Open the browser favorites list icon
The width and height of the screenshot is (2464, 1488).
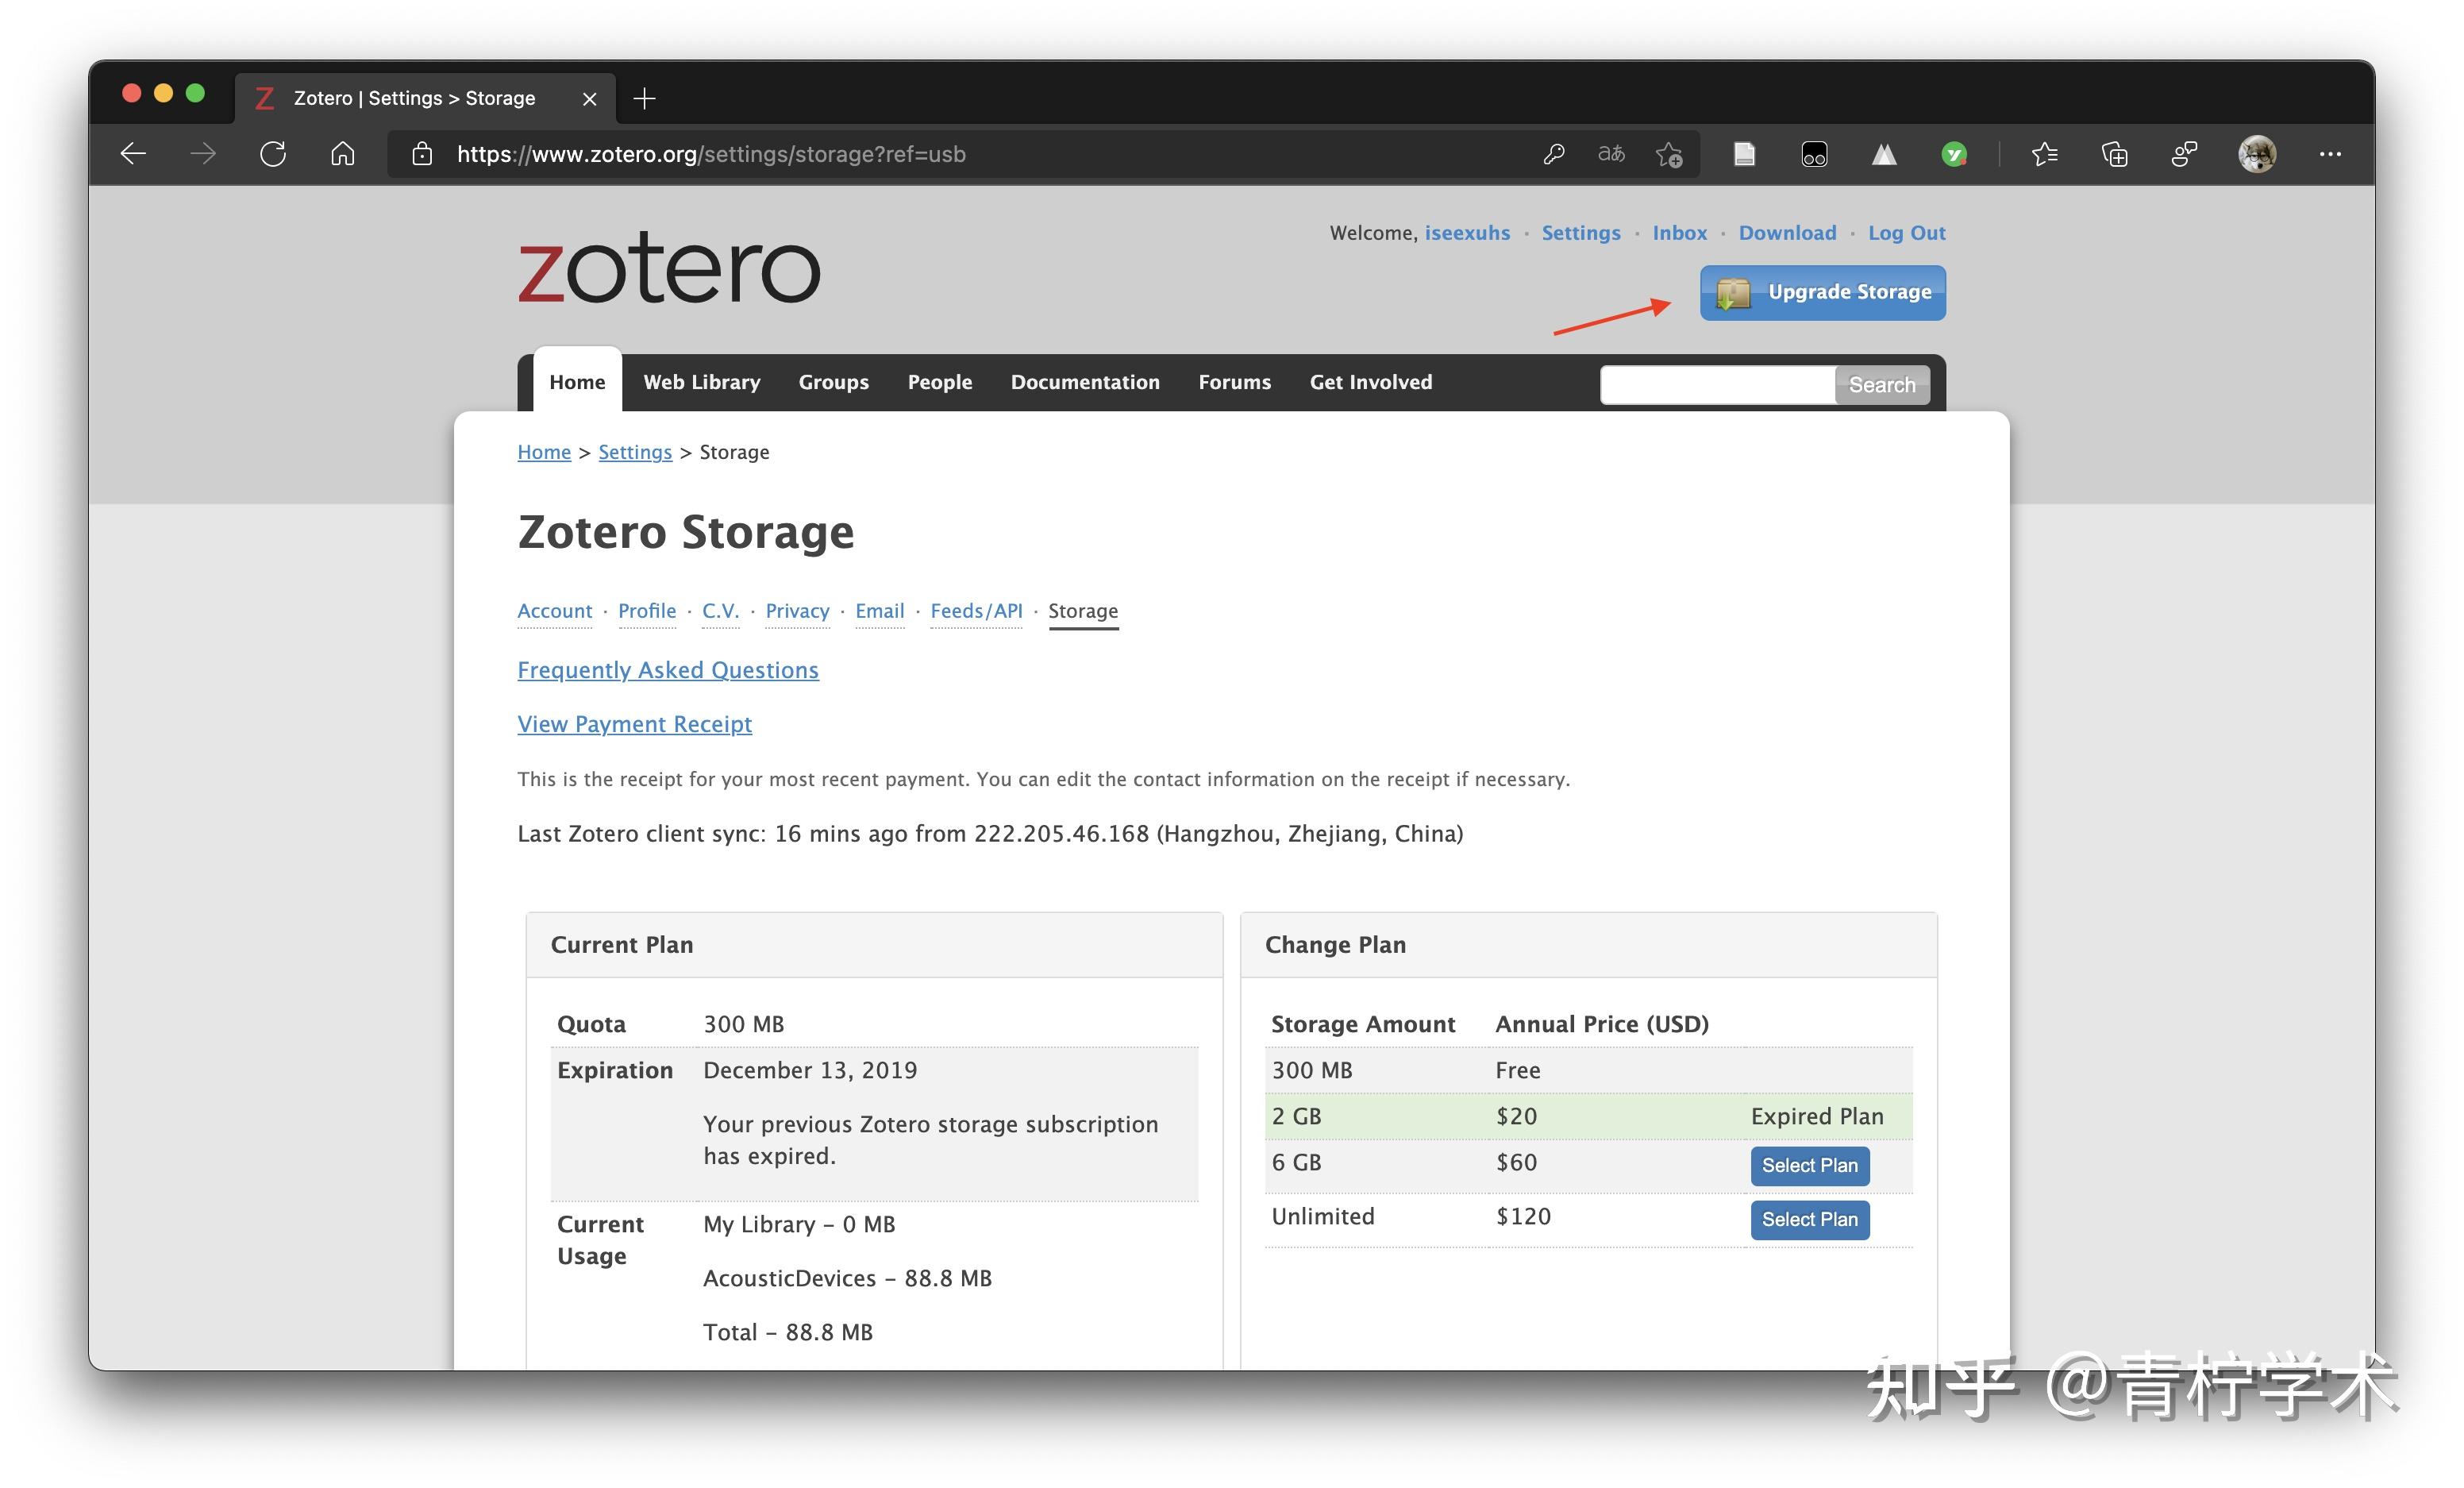(x=2045, y=154)
